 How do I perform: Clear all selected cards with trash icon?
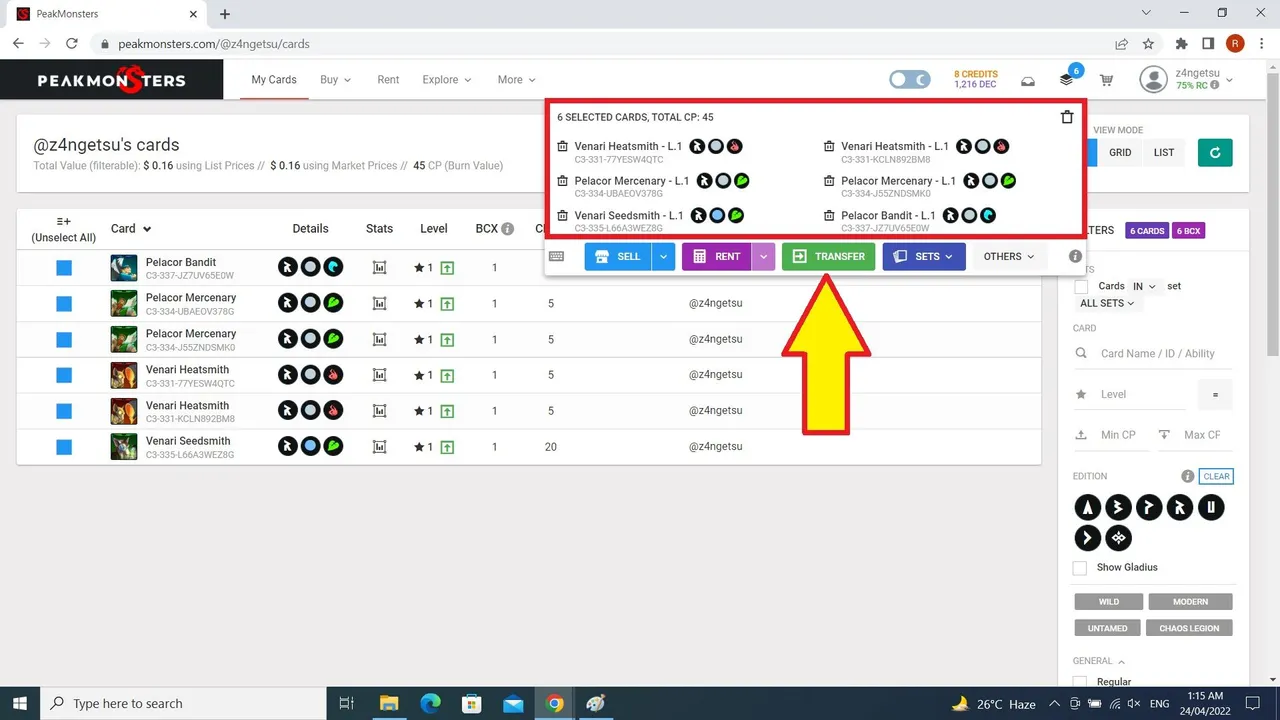(x=1067, y=117)
